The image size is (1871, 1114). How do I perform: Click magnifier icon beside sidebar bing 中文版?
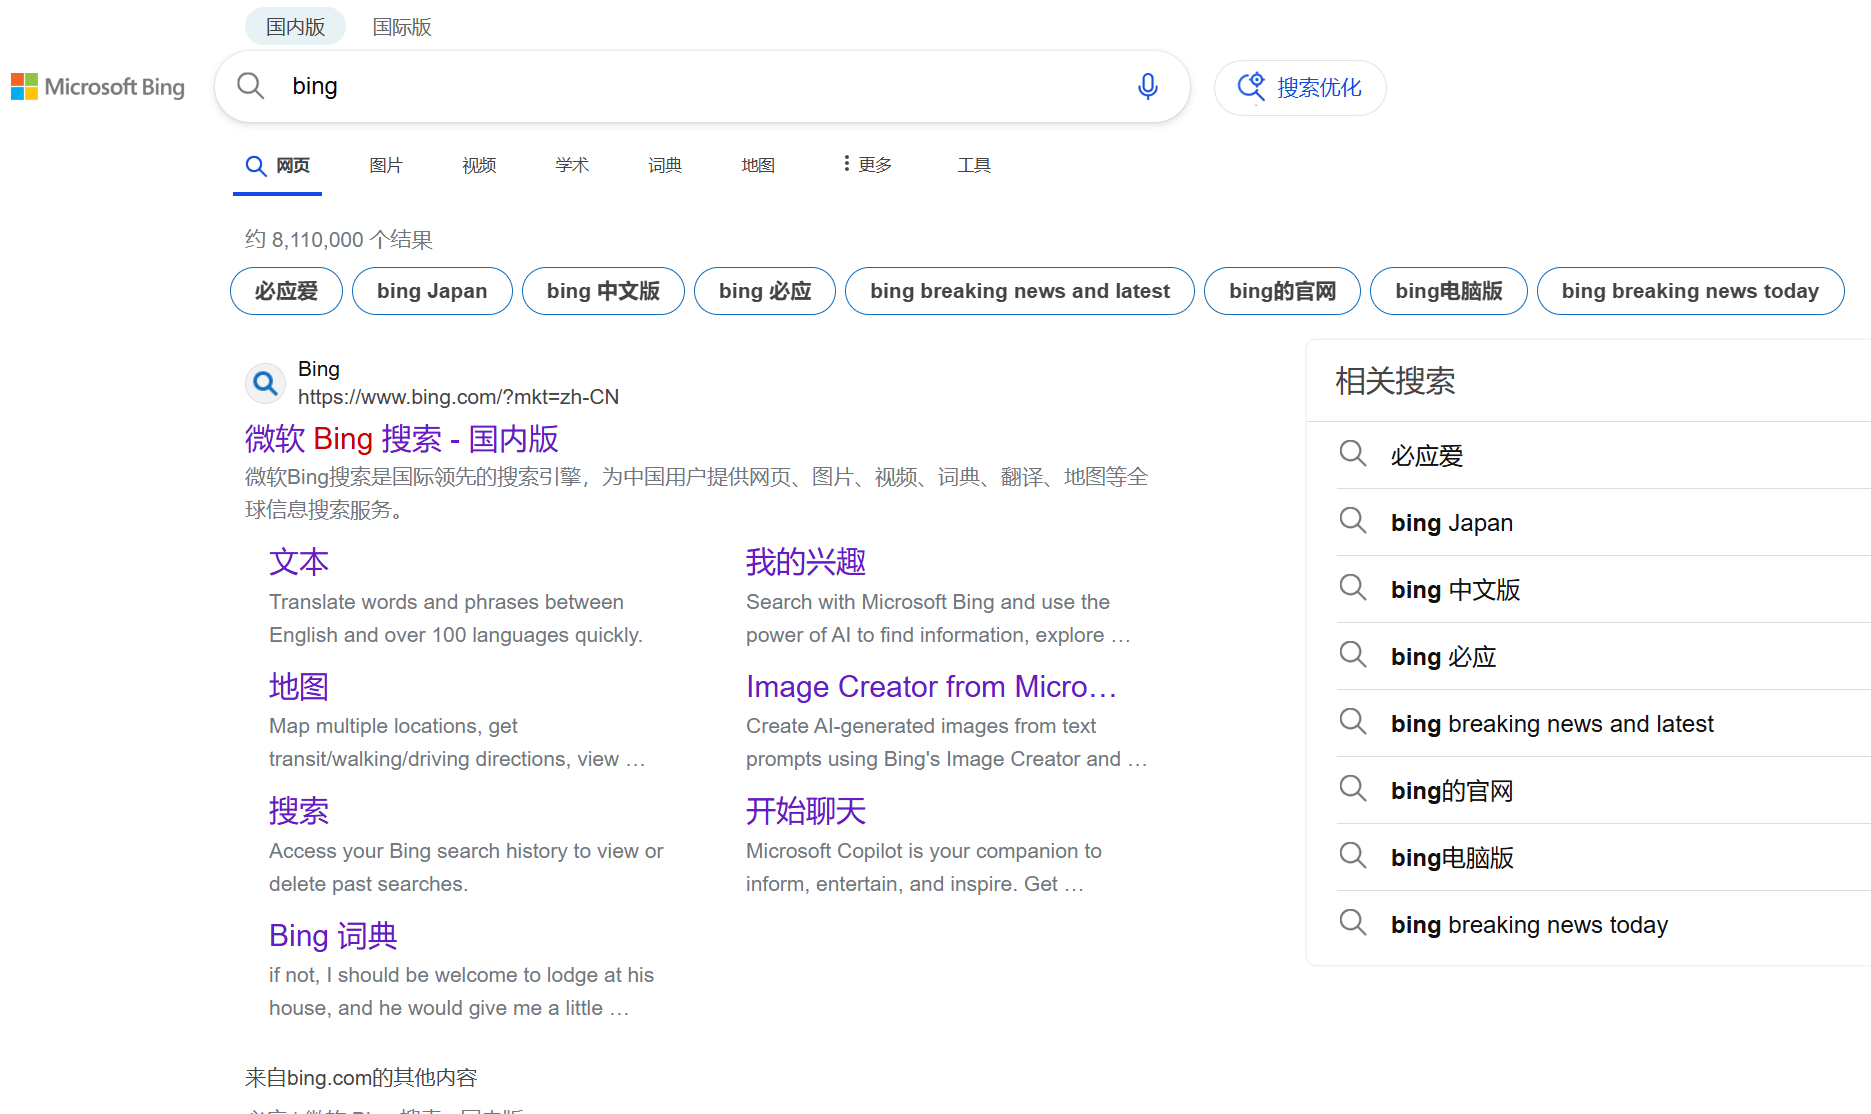(1353, 588)
